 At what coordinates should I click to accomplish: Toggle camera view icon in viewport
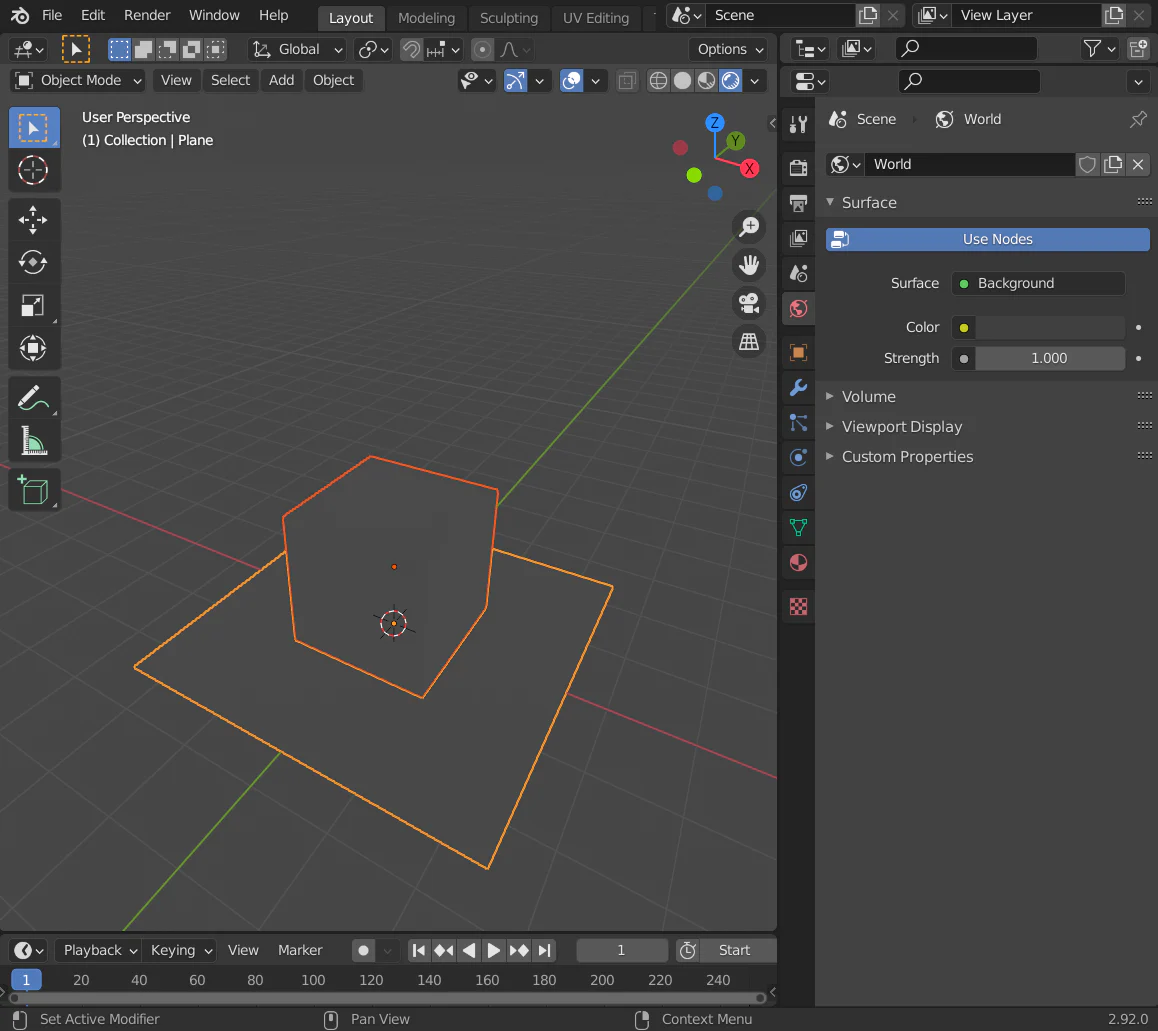point(749,303)
